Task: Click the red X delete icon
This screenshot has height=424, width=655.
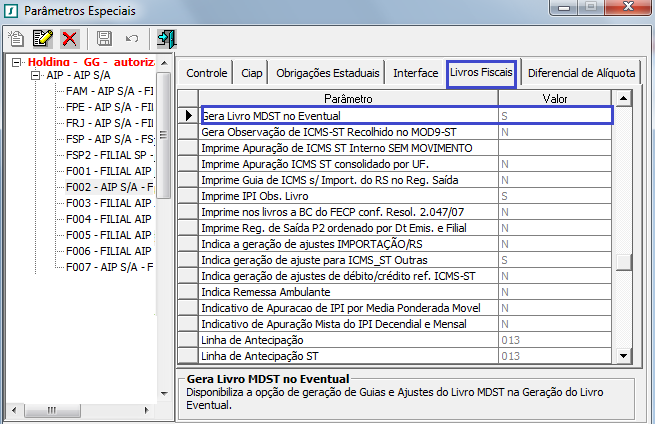Action: click(69, 39)
